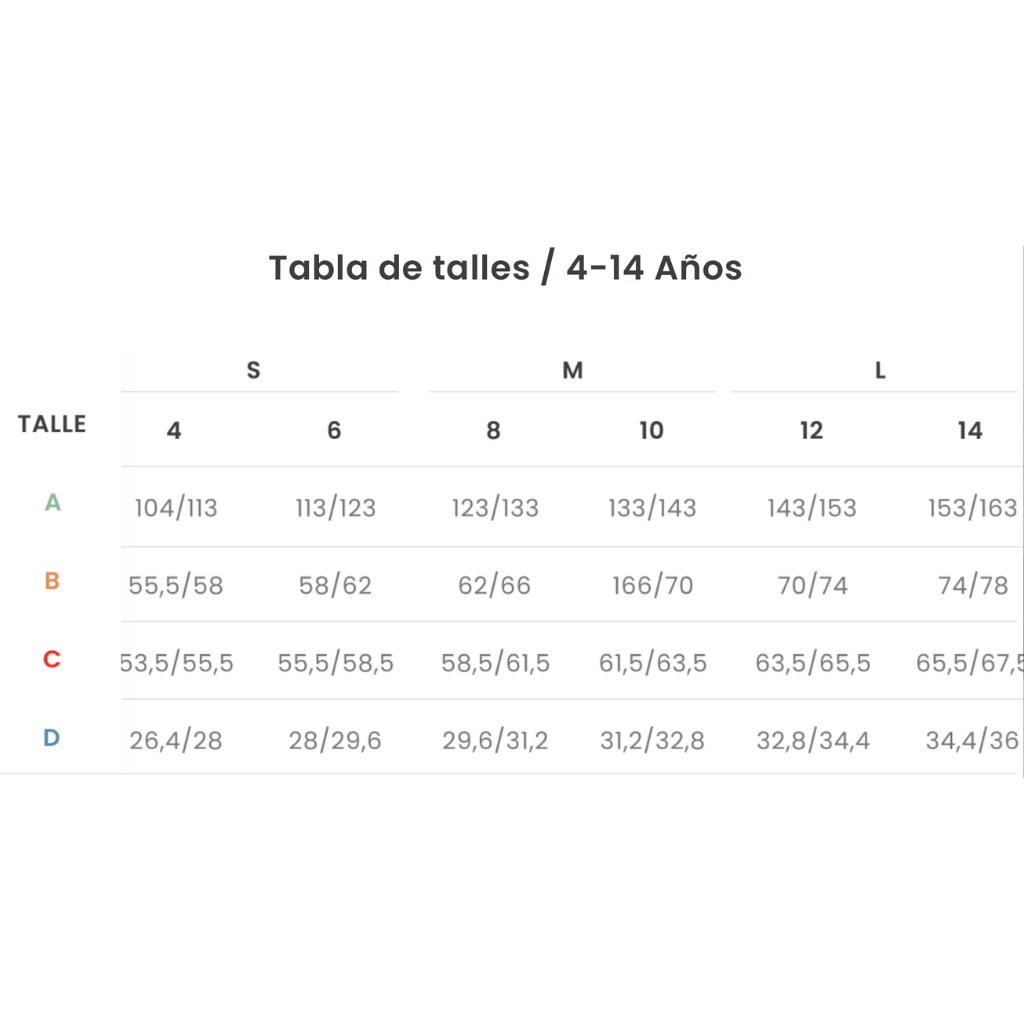Click the 'Tabla de talles / 4-14 Años' title

(x=505, y=268)
